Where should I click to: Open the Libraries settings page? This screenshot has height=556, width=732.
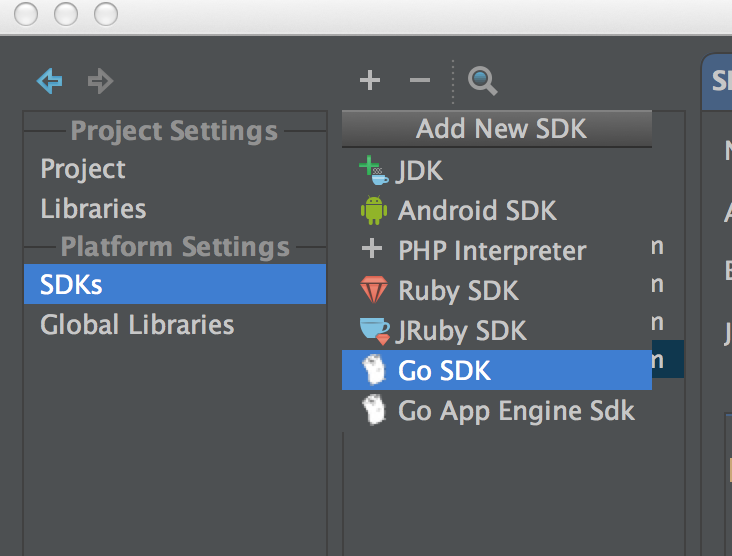coord(175,208)
